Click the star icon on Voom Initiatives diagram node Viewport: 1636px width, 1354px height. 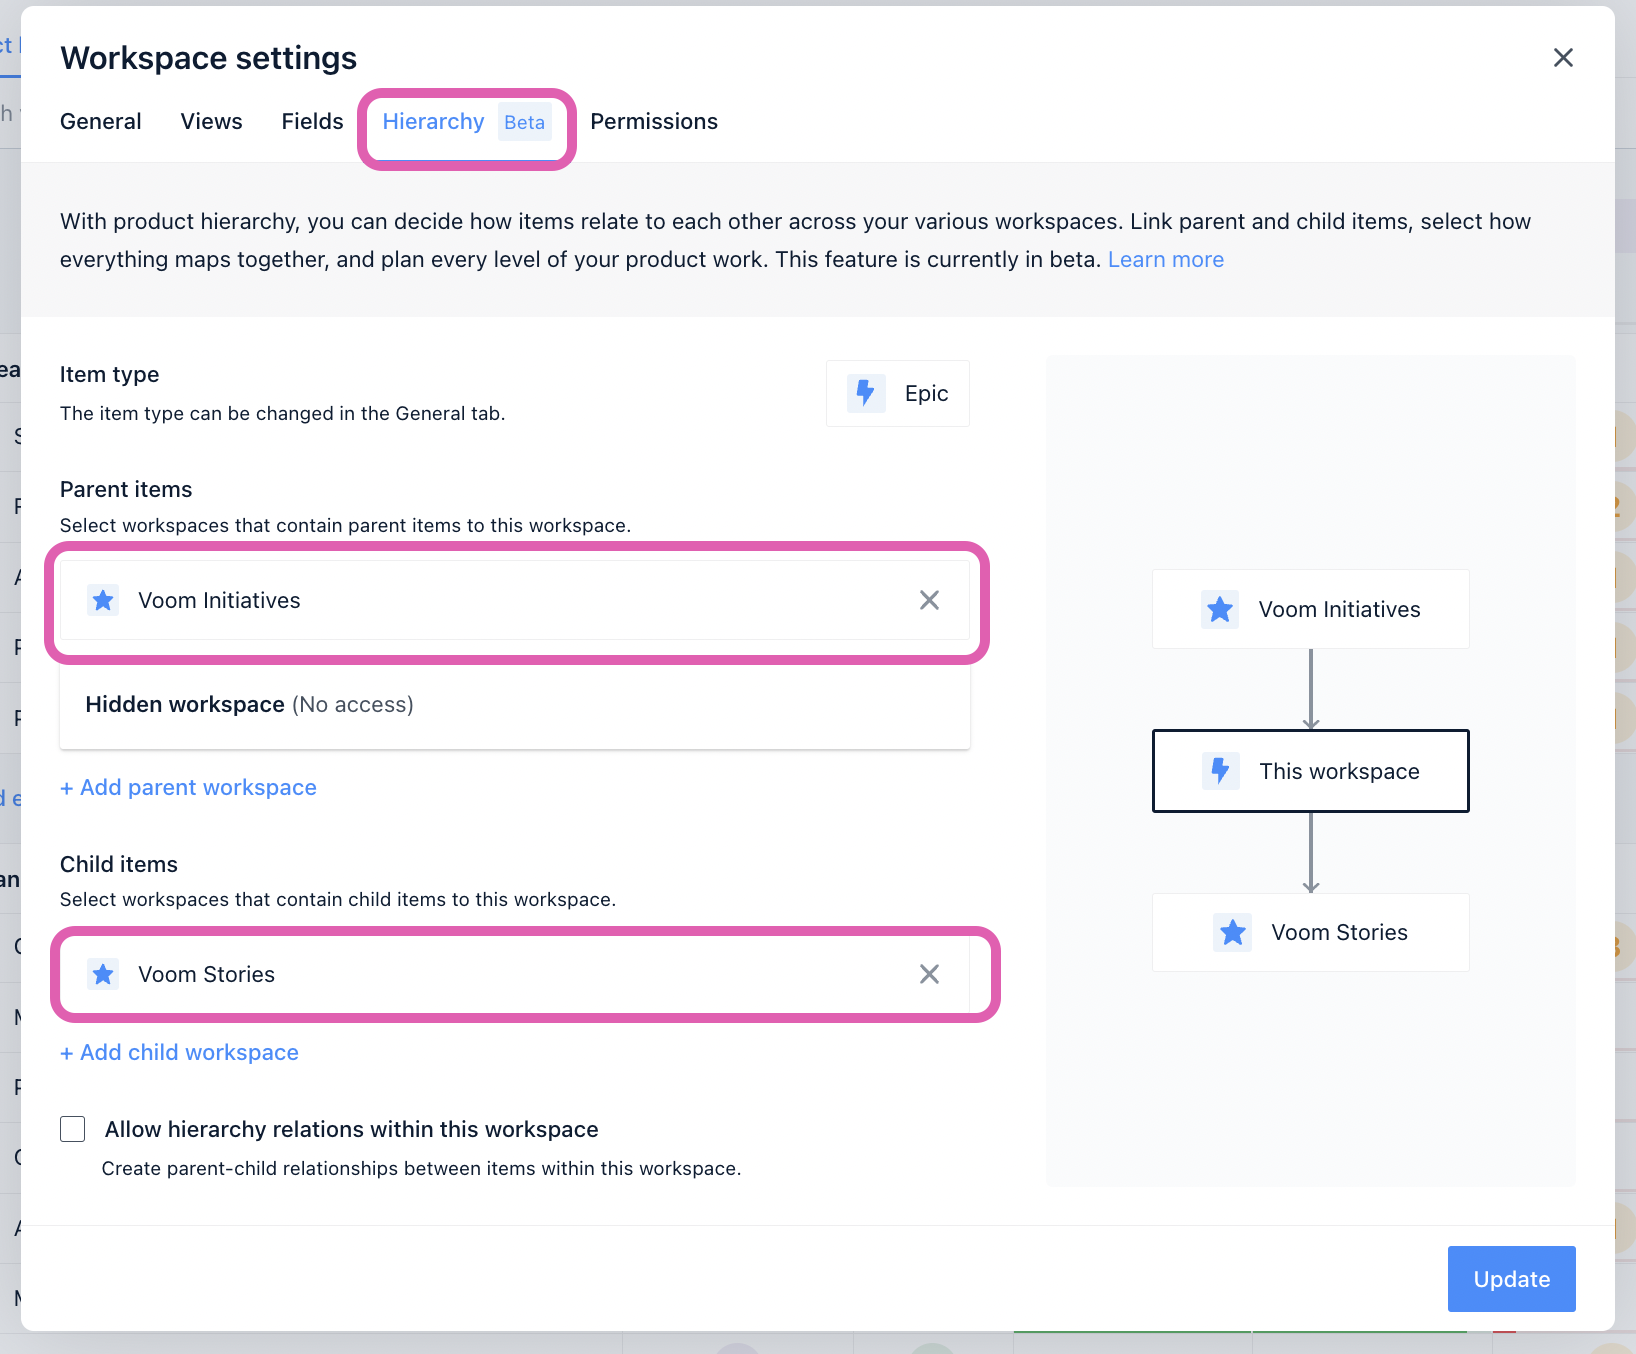(x=1220, y=609)
